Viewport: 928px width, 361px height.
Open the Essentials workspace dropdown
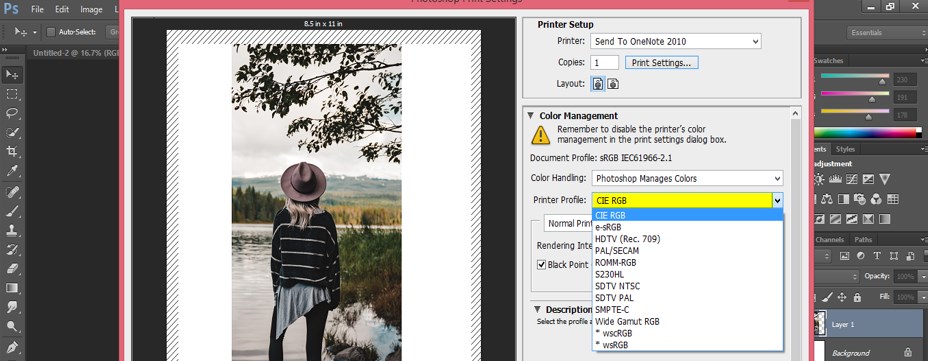click(x=887, y=33)
